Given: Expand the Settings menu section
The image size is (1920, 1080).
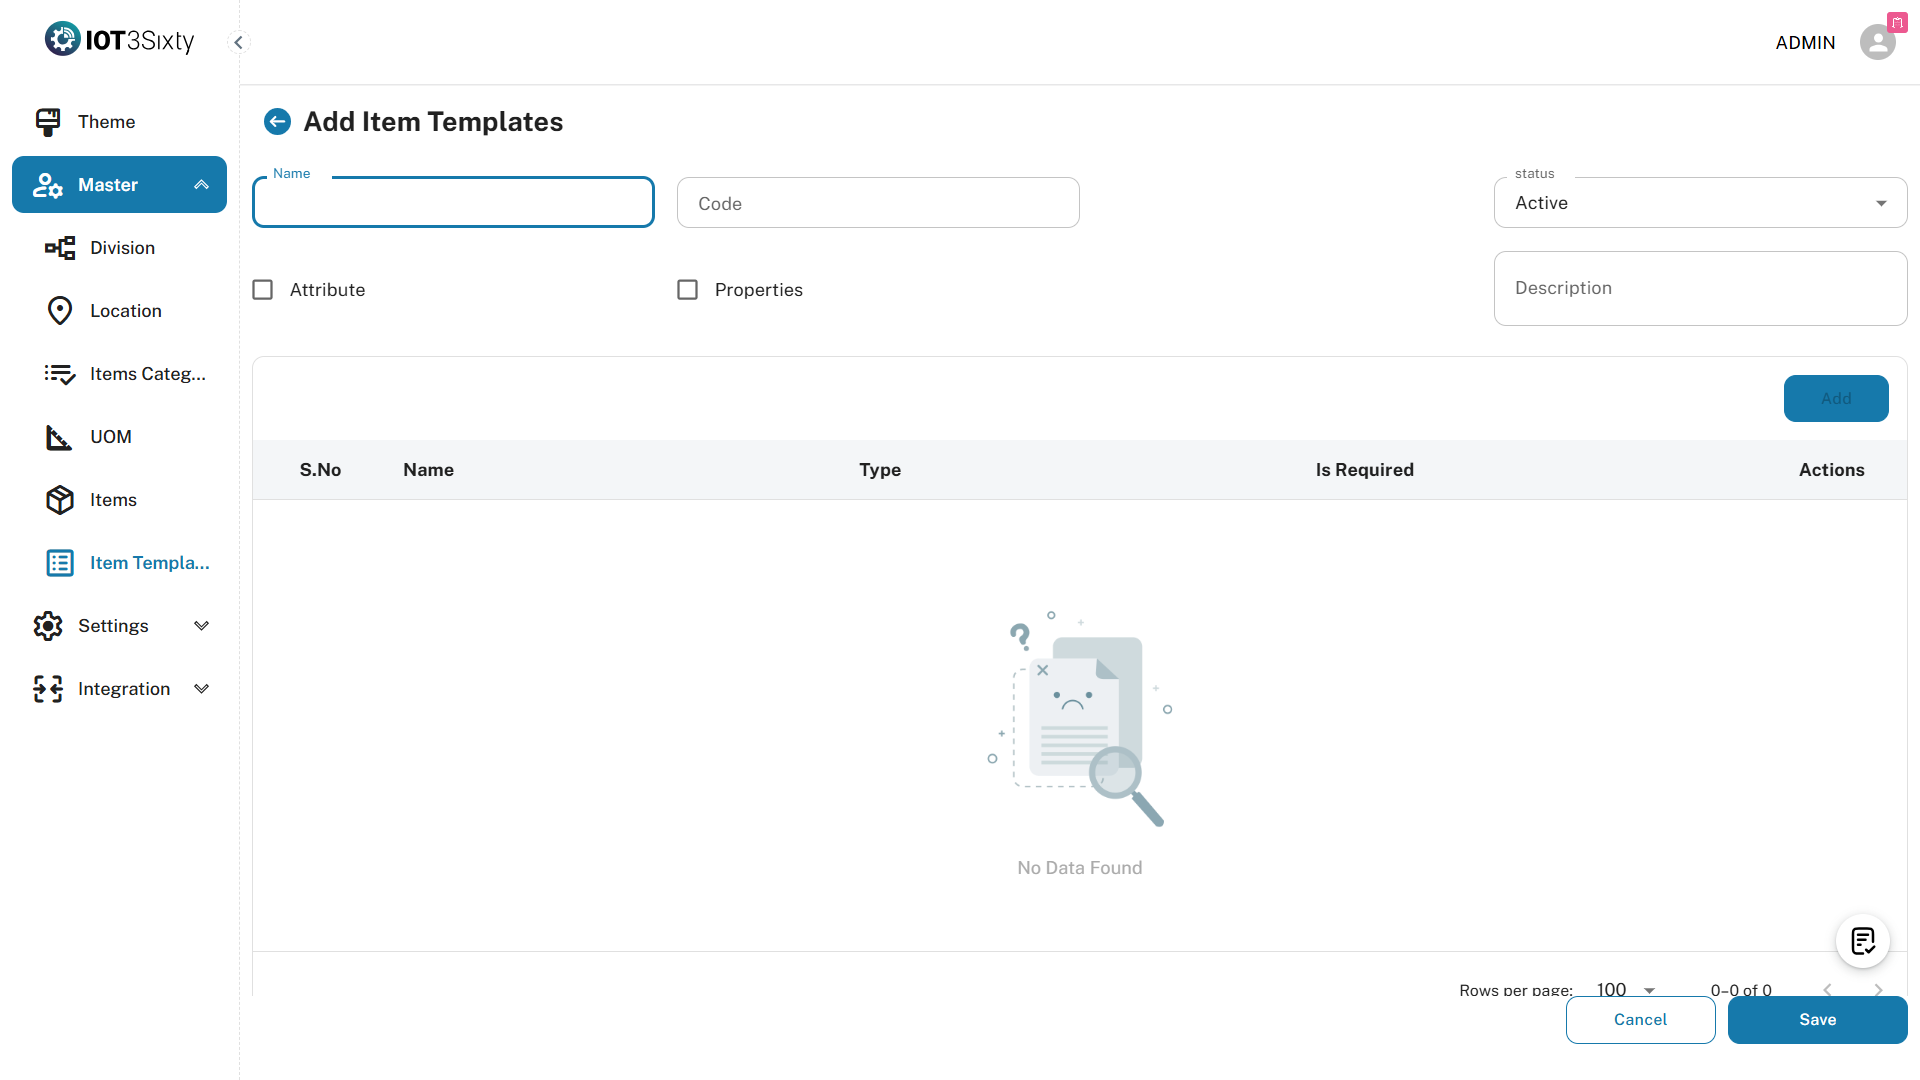Looking at the screenshot, I should (120, 626).
